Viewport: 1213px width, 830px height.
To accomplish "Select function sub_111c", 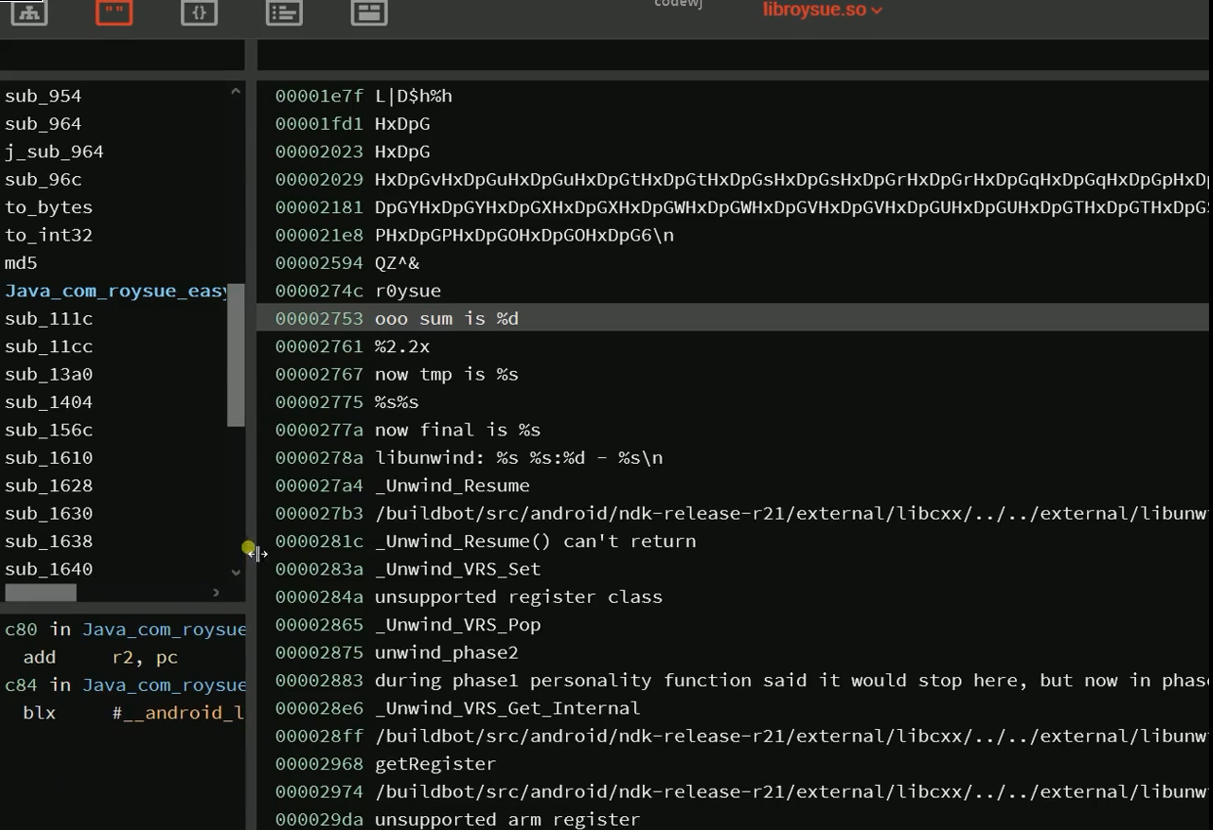I will (48, 319).
